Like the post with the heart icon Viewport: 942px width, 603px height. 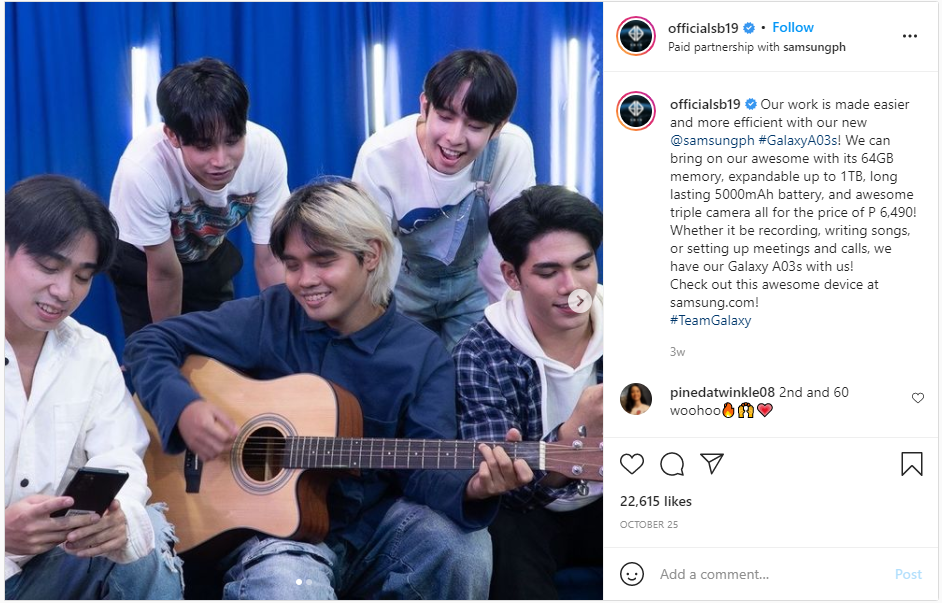point(631,464)
